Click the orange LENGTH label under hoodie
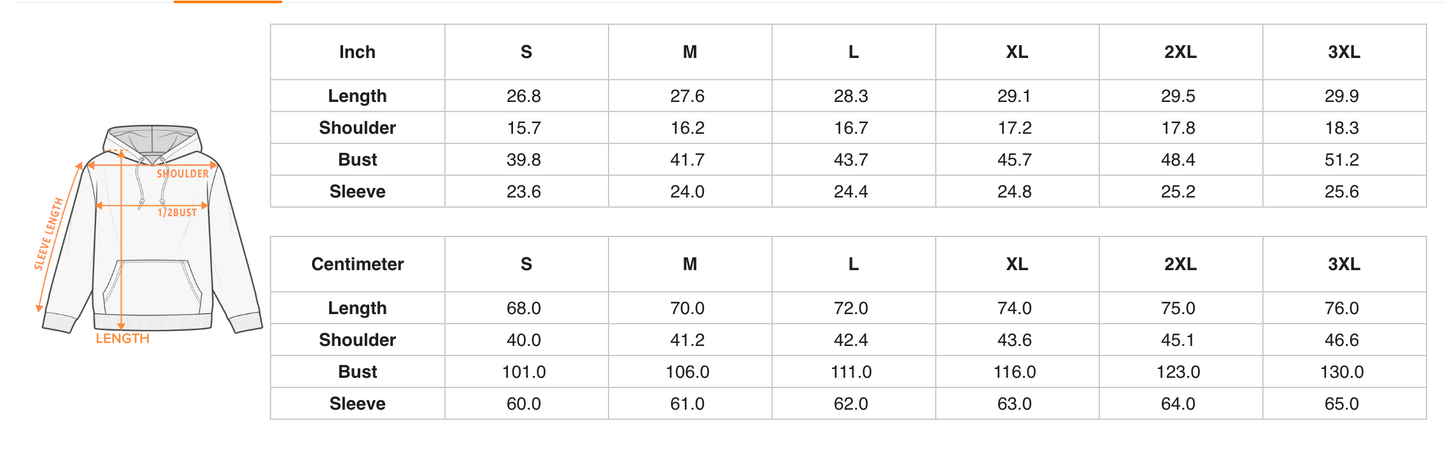 click(123, 339)
